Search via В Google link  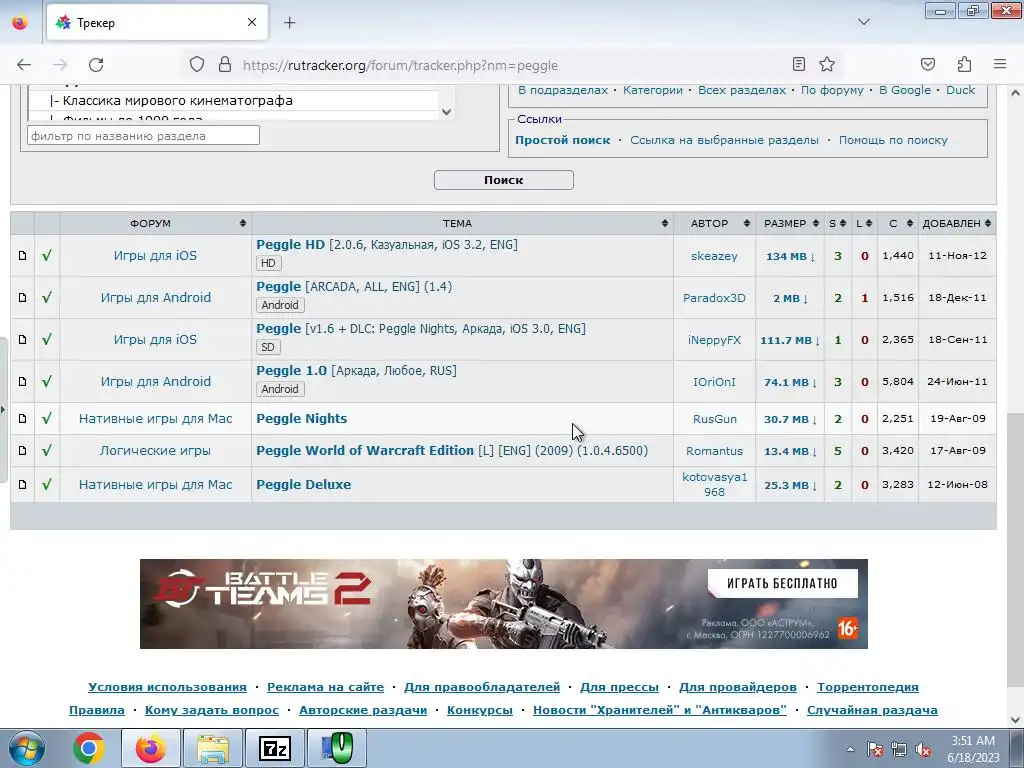pos(904,90)
